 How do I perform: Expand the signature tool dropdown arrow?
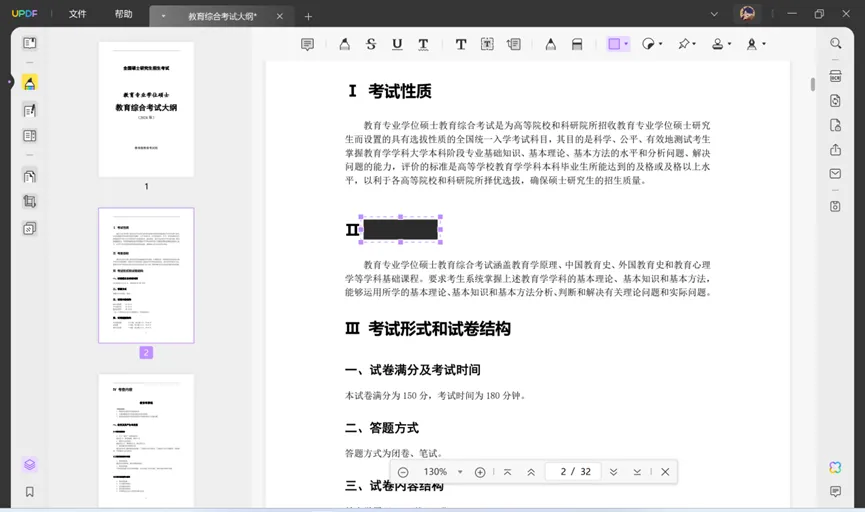[763, 44]
